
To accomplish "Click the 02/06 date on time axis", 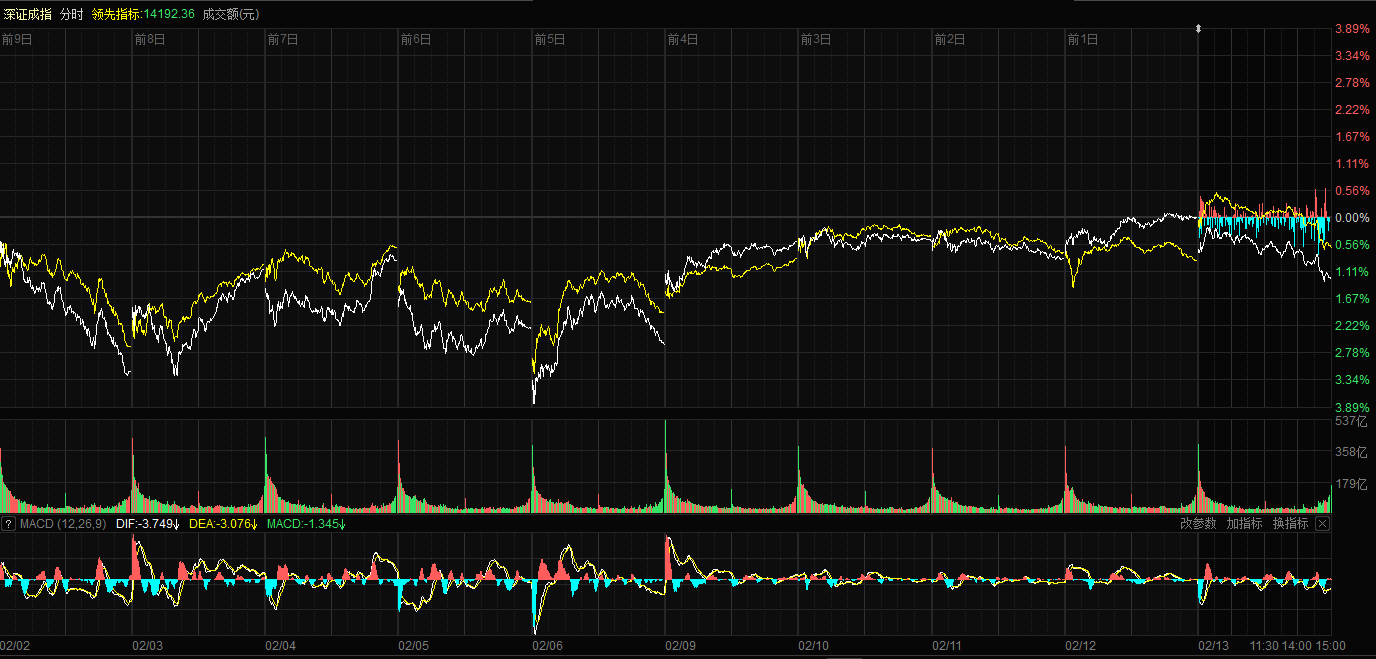I will tap(548, 645).
